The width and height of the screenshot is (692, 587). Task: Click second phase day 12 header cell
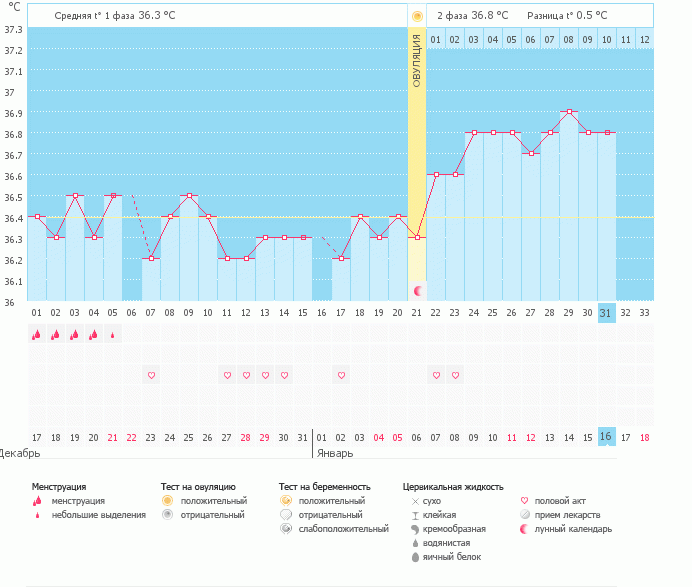[644, 39]
